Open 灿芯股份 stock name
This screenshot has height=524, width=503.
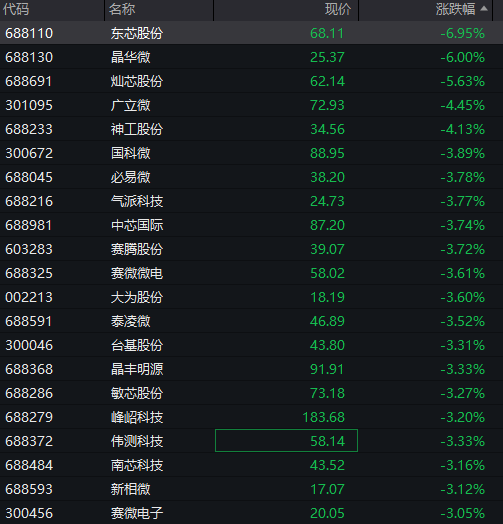pos(137,82)
